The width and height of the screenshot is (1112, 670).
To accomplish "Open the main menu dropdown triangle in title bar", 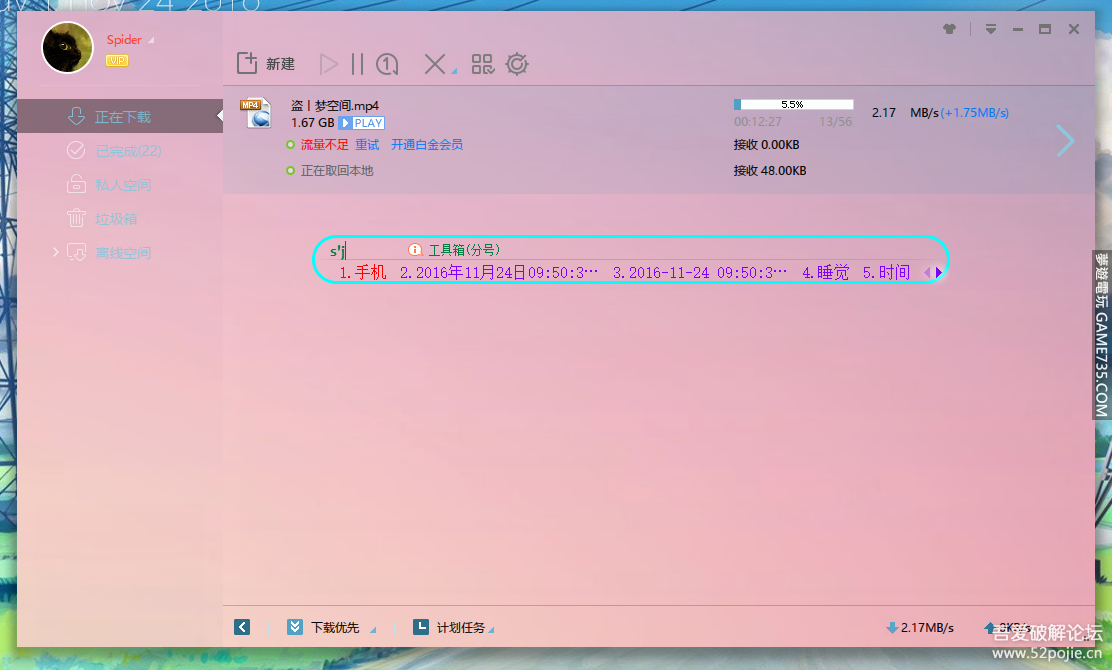I will pyautogui.click(x=991, y=29).
